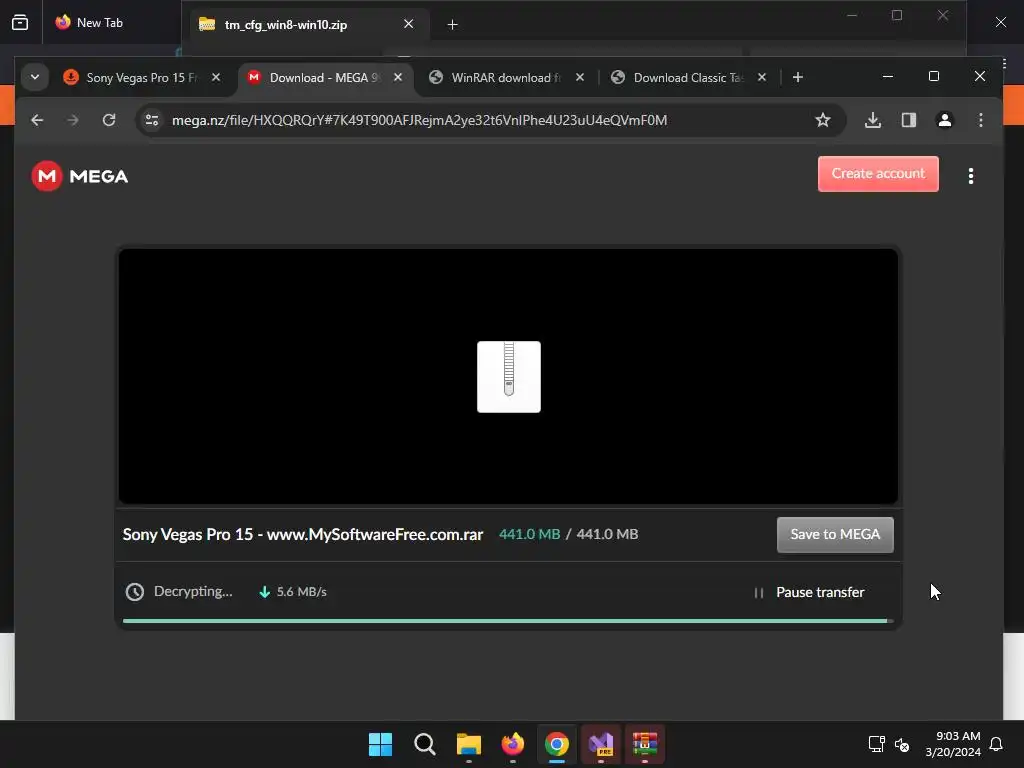Switch to WinRAR download tab
1024x768 pixels.
[505, 78]
